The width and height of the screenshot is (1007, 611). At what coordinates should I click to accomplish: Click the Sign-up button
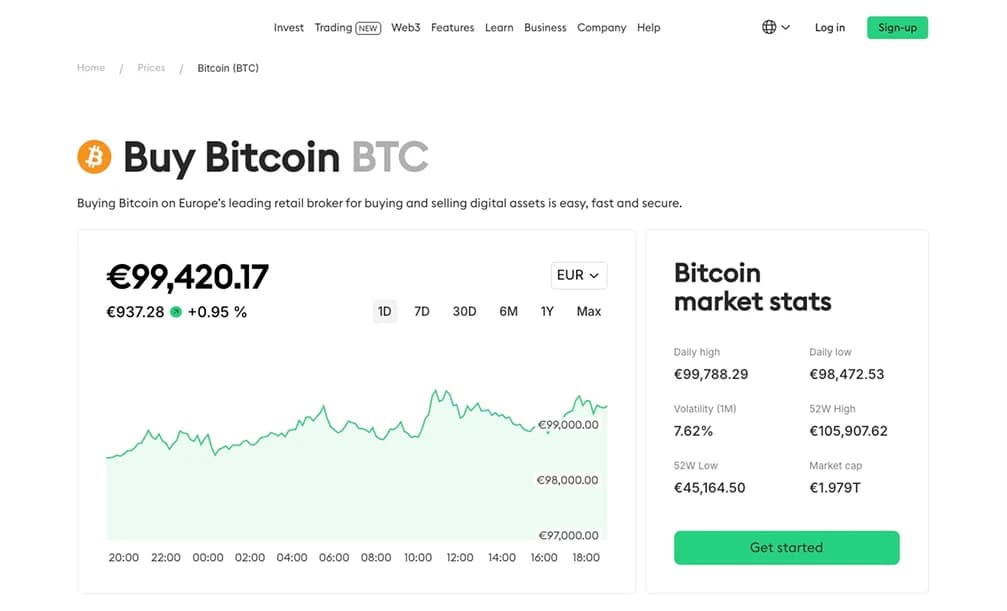tap(896, 27)
